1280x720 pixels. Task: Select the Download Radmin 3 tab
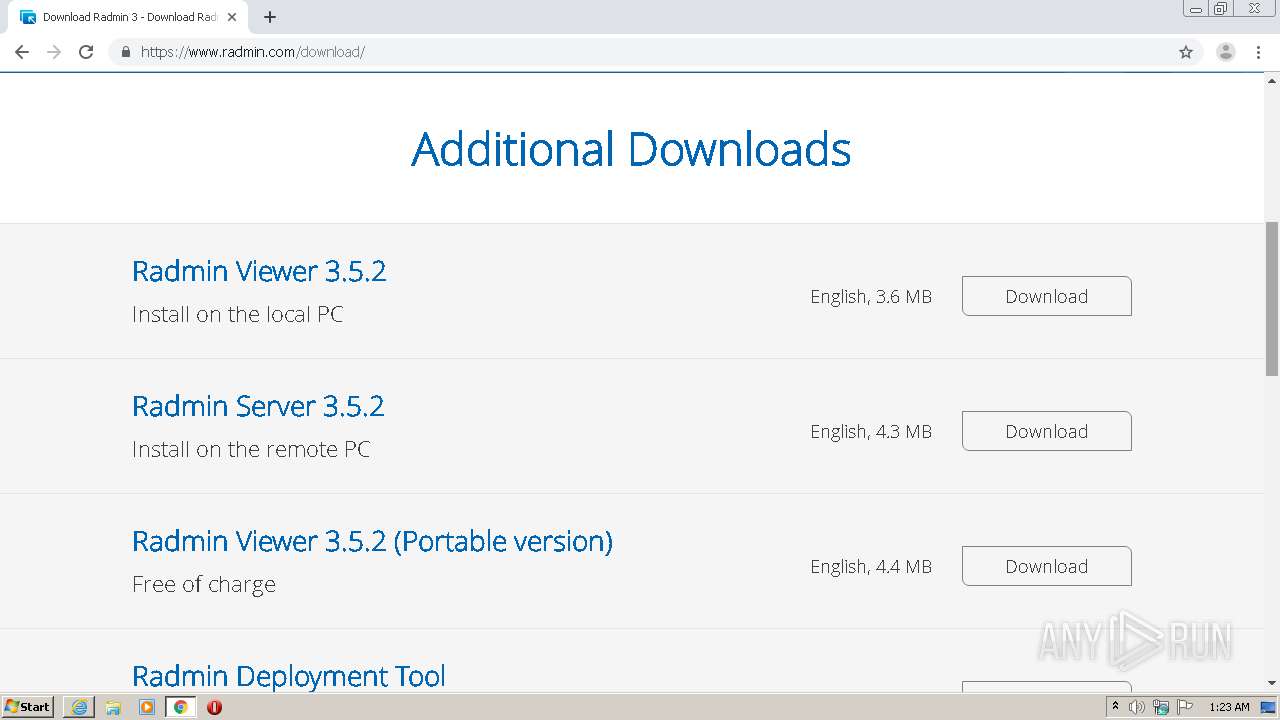click(x=127, y=17)
